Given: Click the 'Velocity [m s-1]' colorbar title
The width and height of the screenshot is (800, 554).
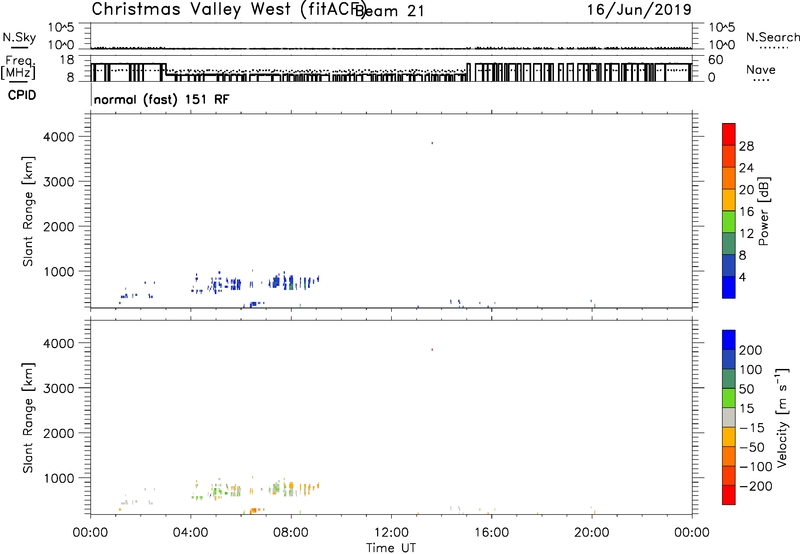Looking at the screenshot, I should click(782, 417).
